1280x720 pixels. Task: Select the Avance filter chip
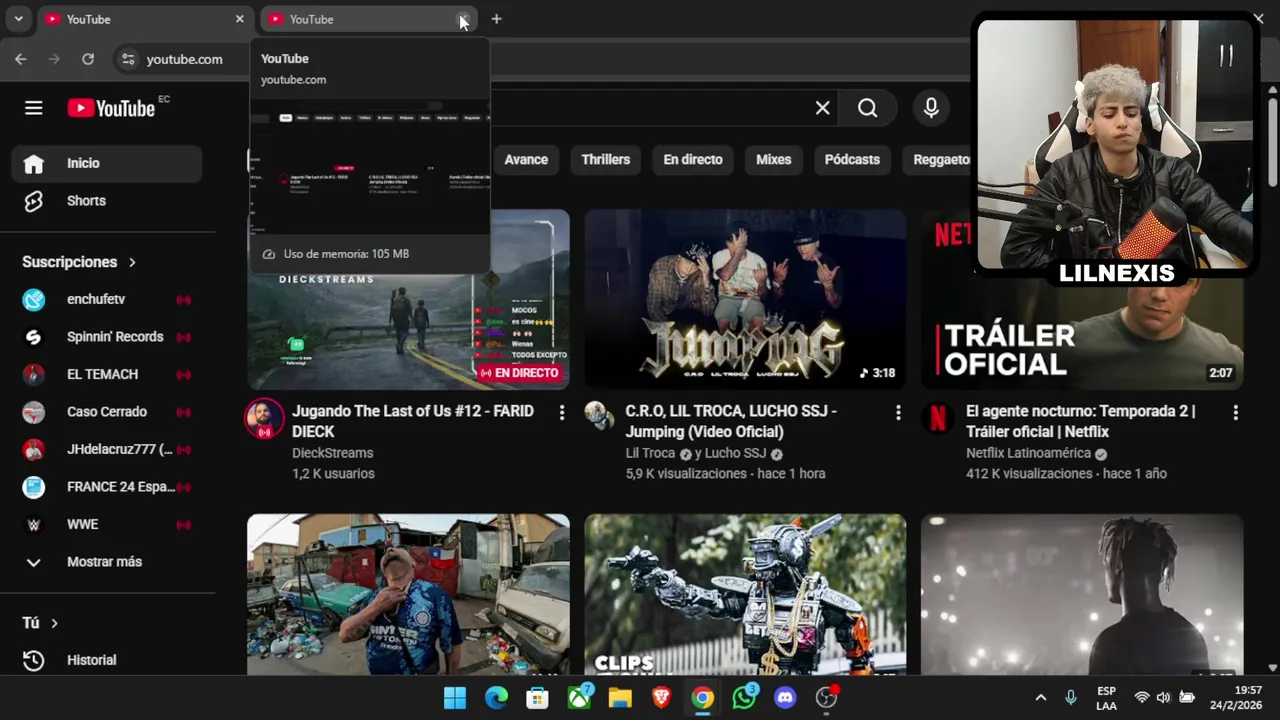[526, 159]
